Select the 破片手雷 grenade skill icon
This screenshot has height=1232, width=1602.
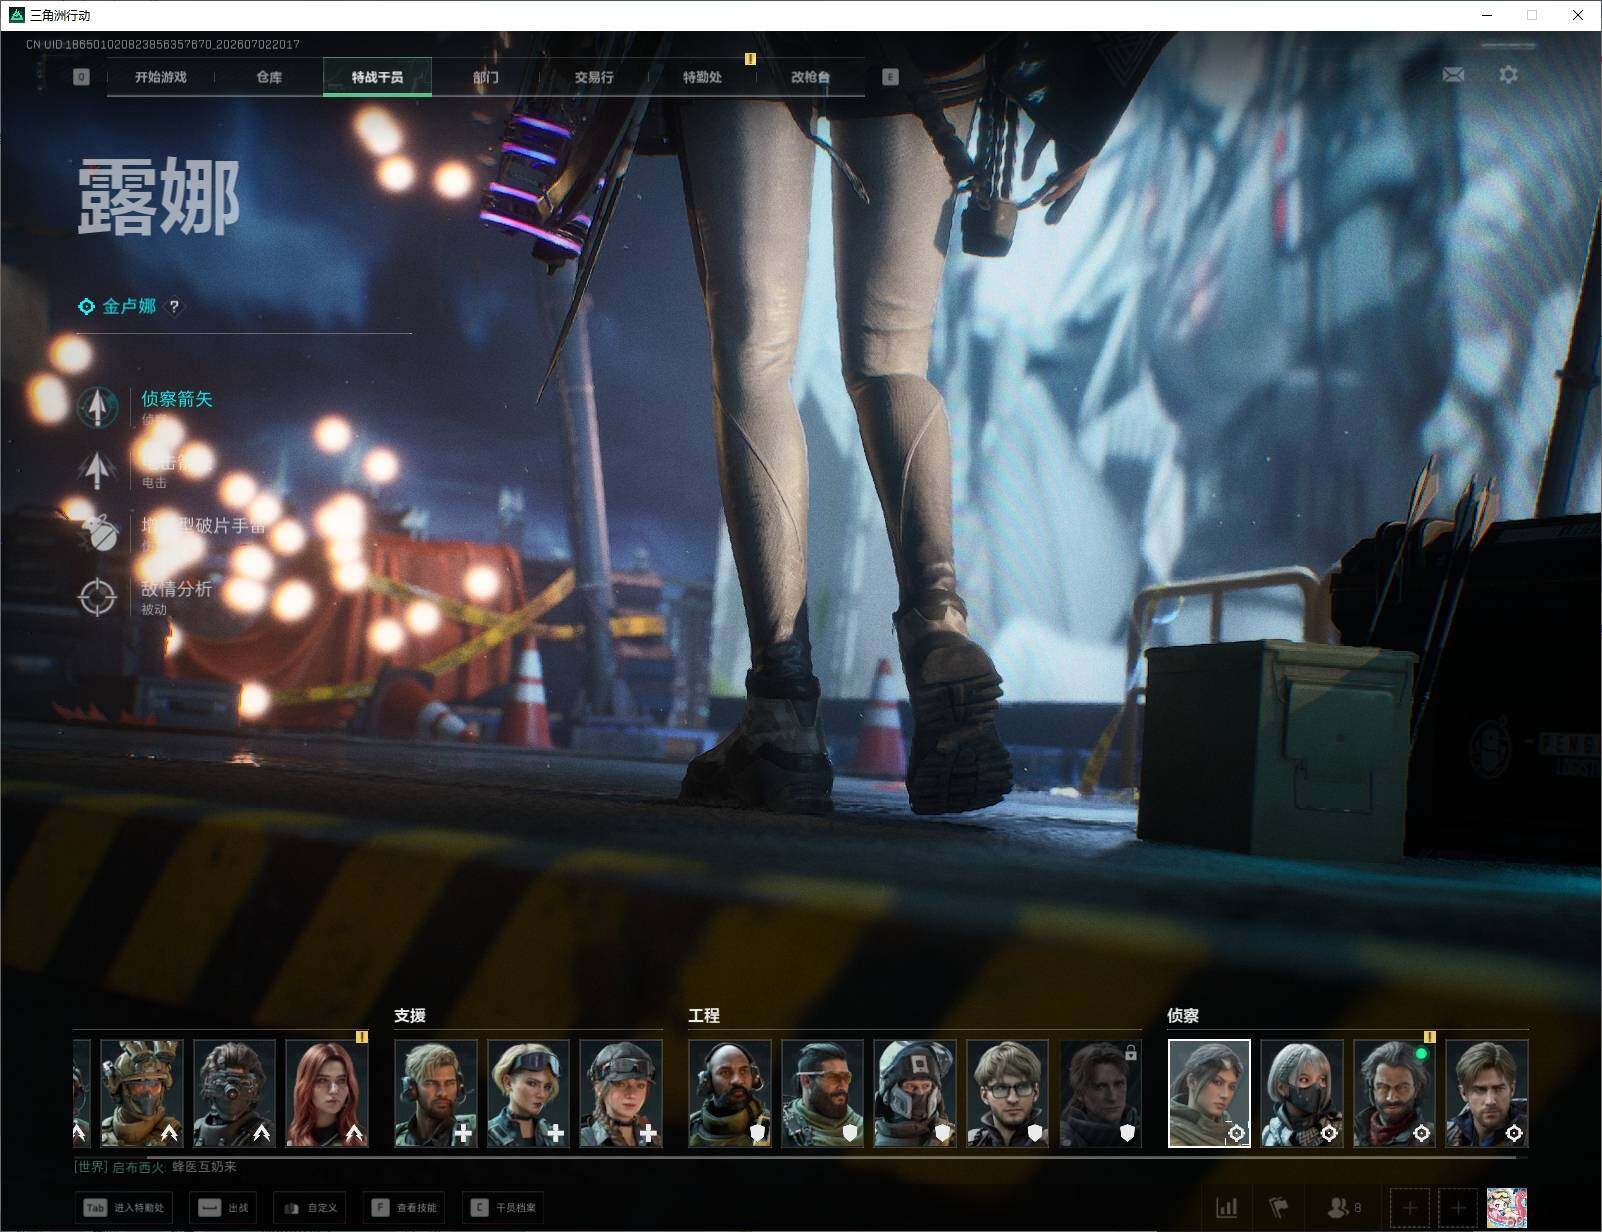(x=97, y=533)
